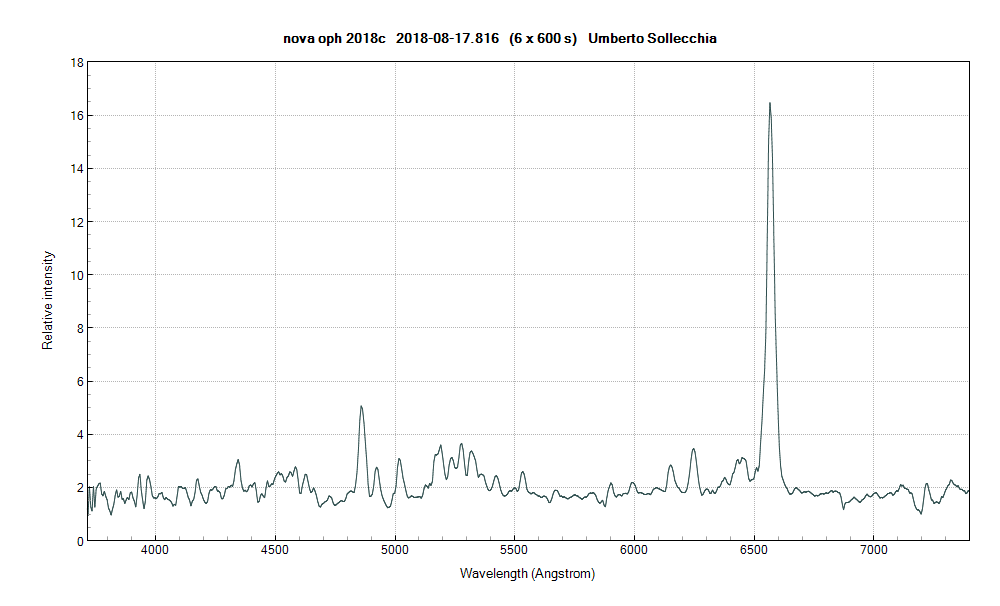Click the exposure label '(6 x 600 s)'

point(543,40)
